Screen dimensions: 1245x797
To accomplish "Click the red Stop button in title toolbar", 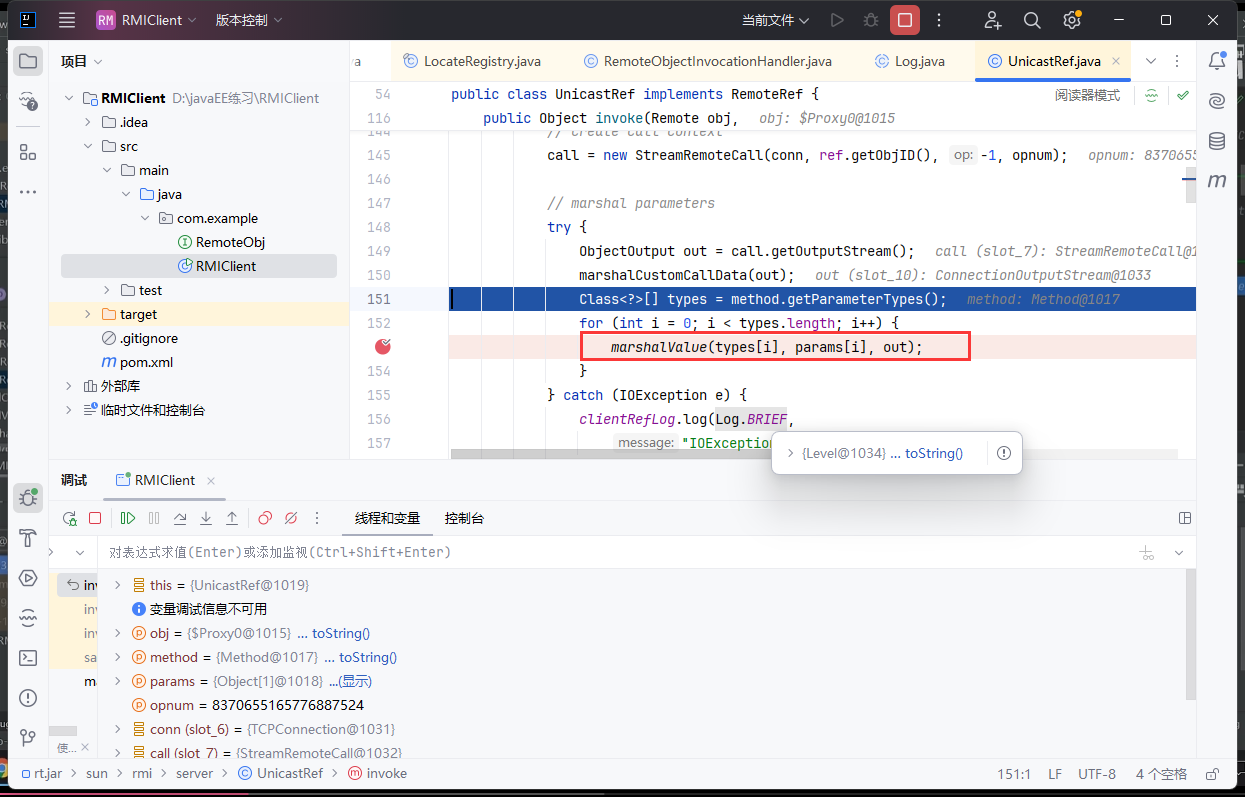I will tap(905, 20).
